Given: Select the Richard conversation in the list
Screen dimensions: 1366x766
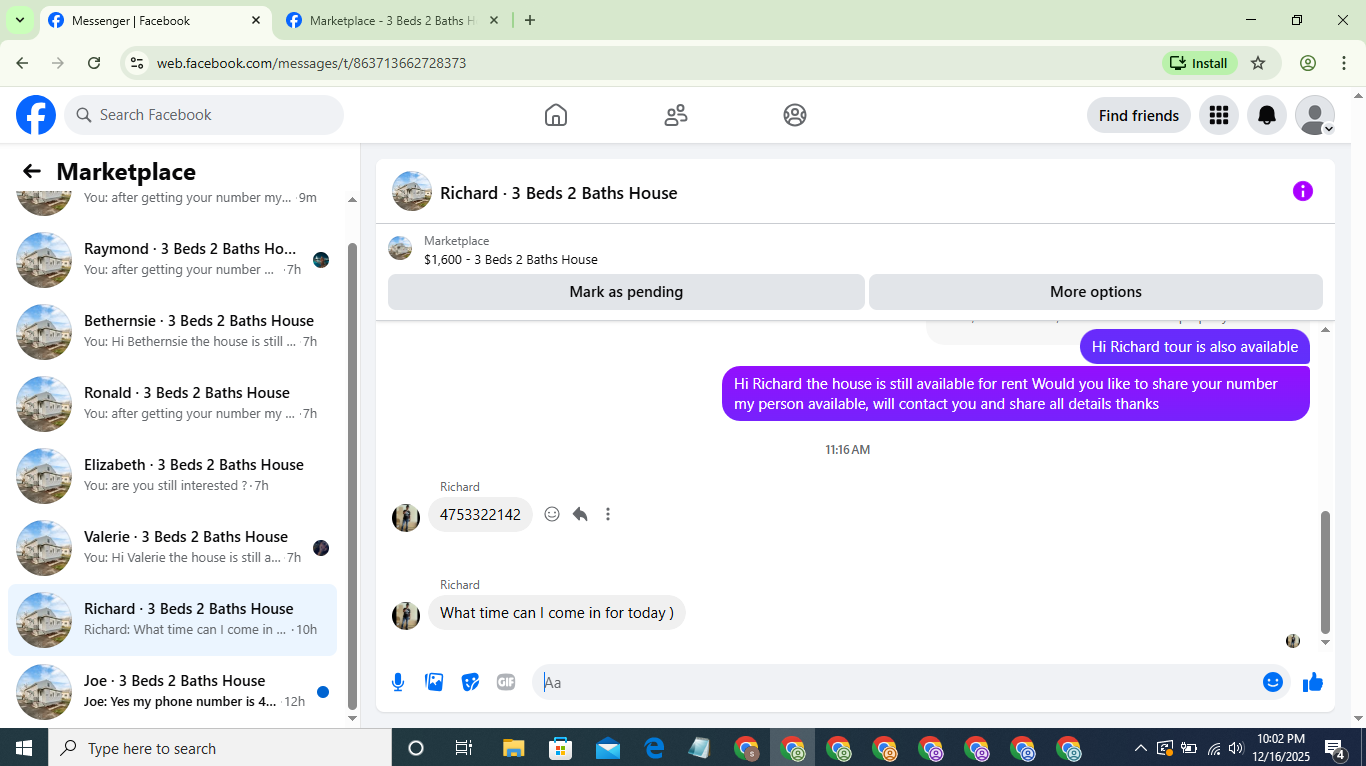Looking at the screenshot, I should [172, 620].
